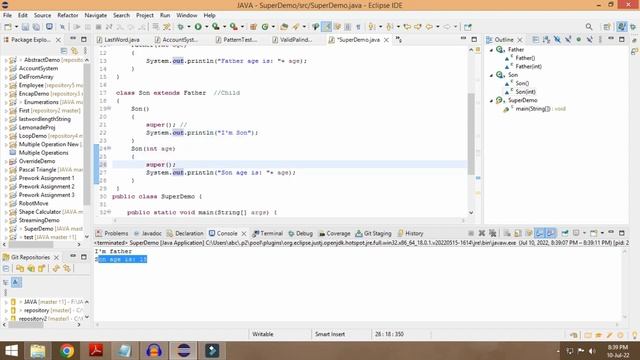Click the Save All toolbar icon
This screenshot has height=360, width=640.
pos(36,27)
